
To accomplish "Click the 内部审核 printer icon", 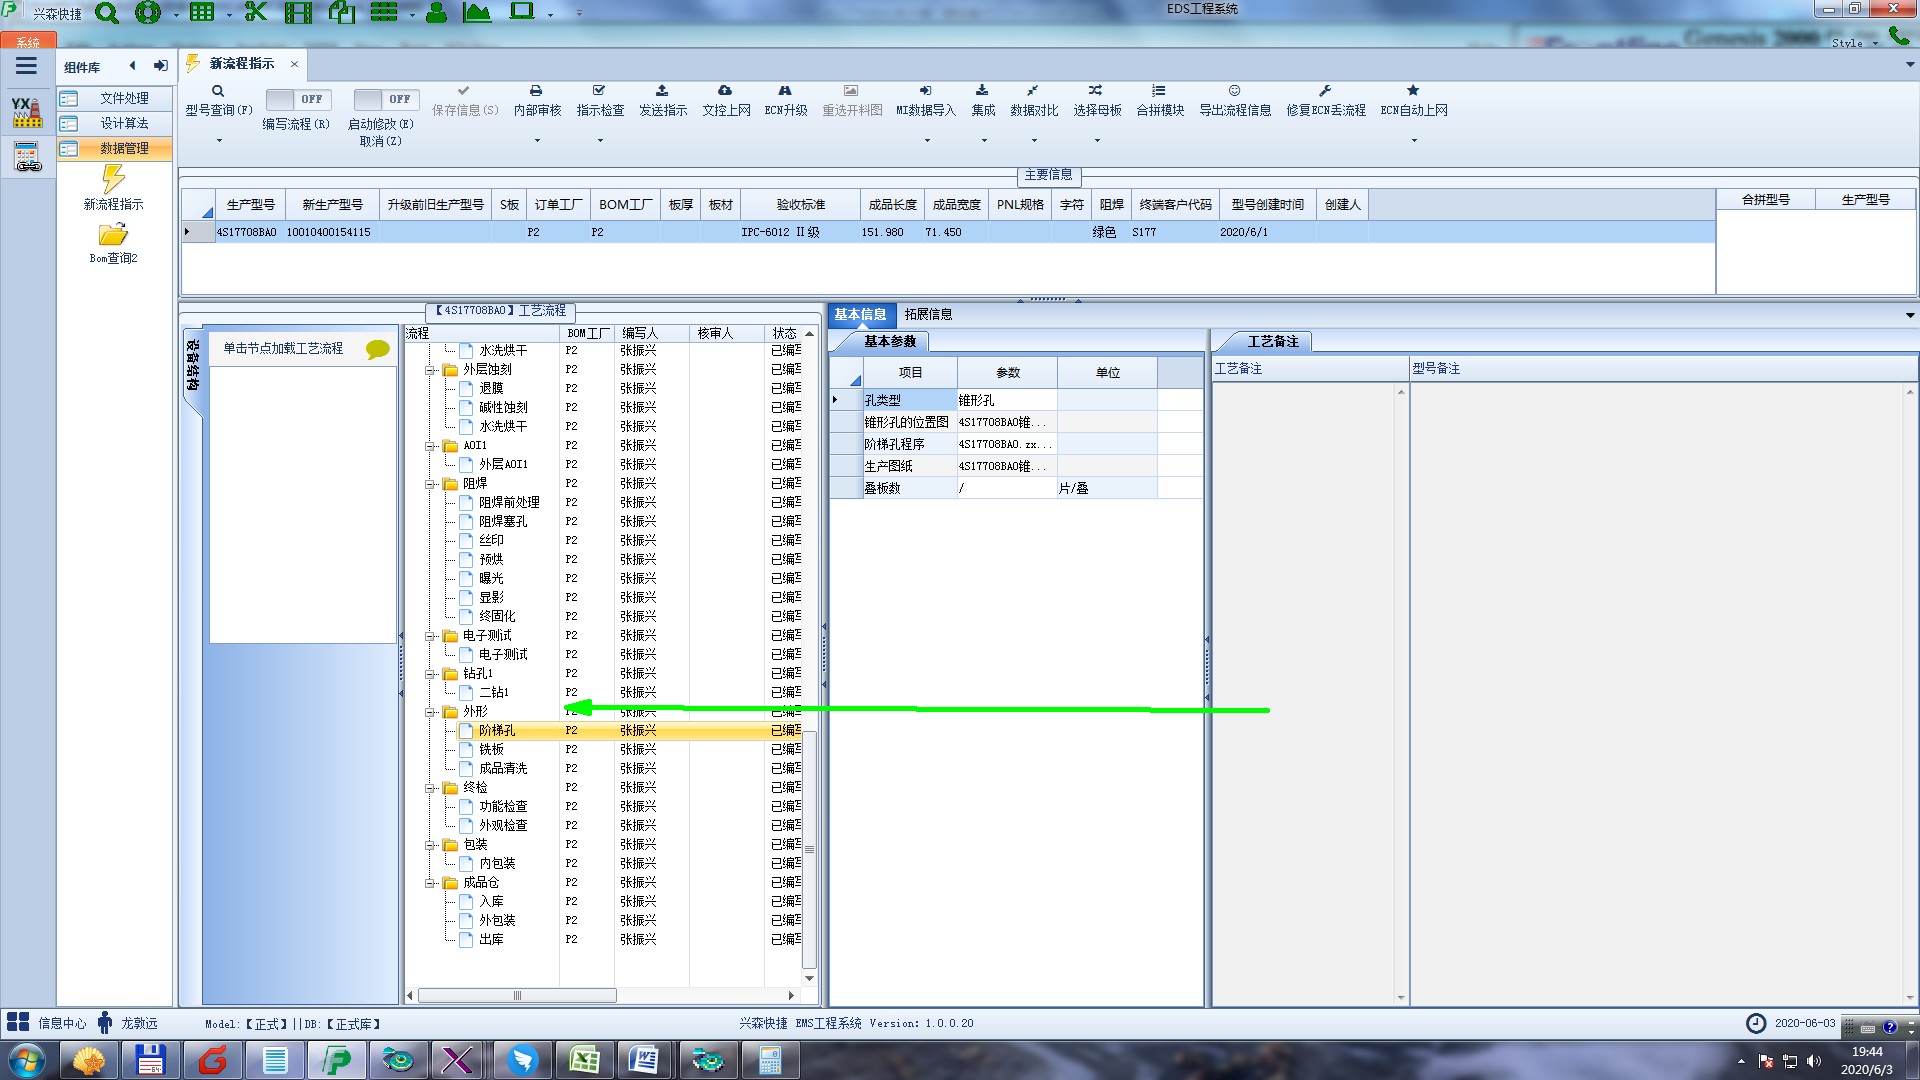I will [x=536, y=91].
